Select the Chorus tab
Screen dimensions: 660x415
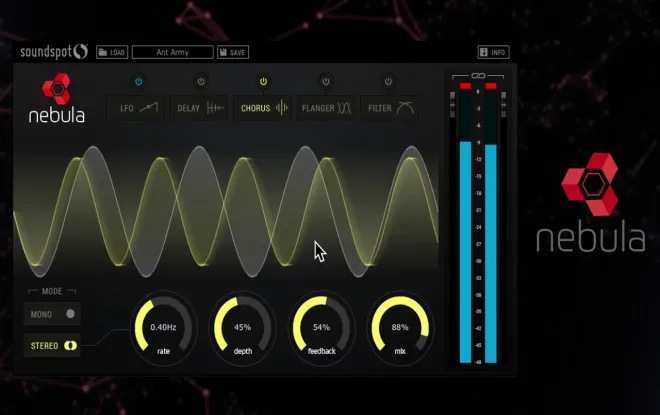pos(262,108)
